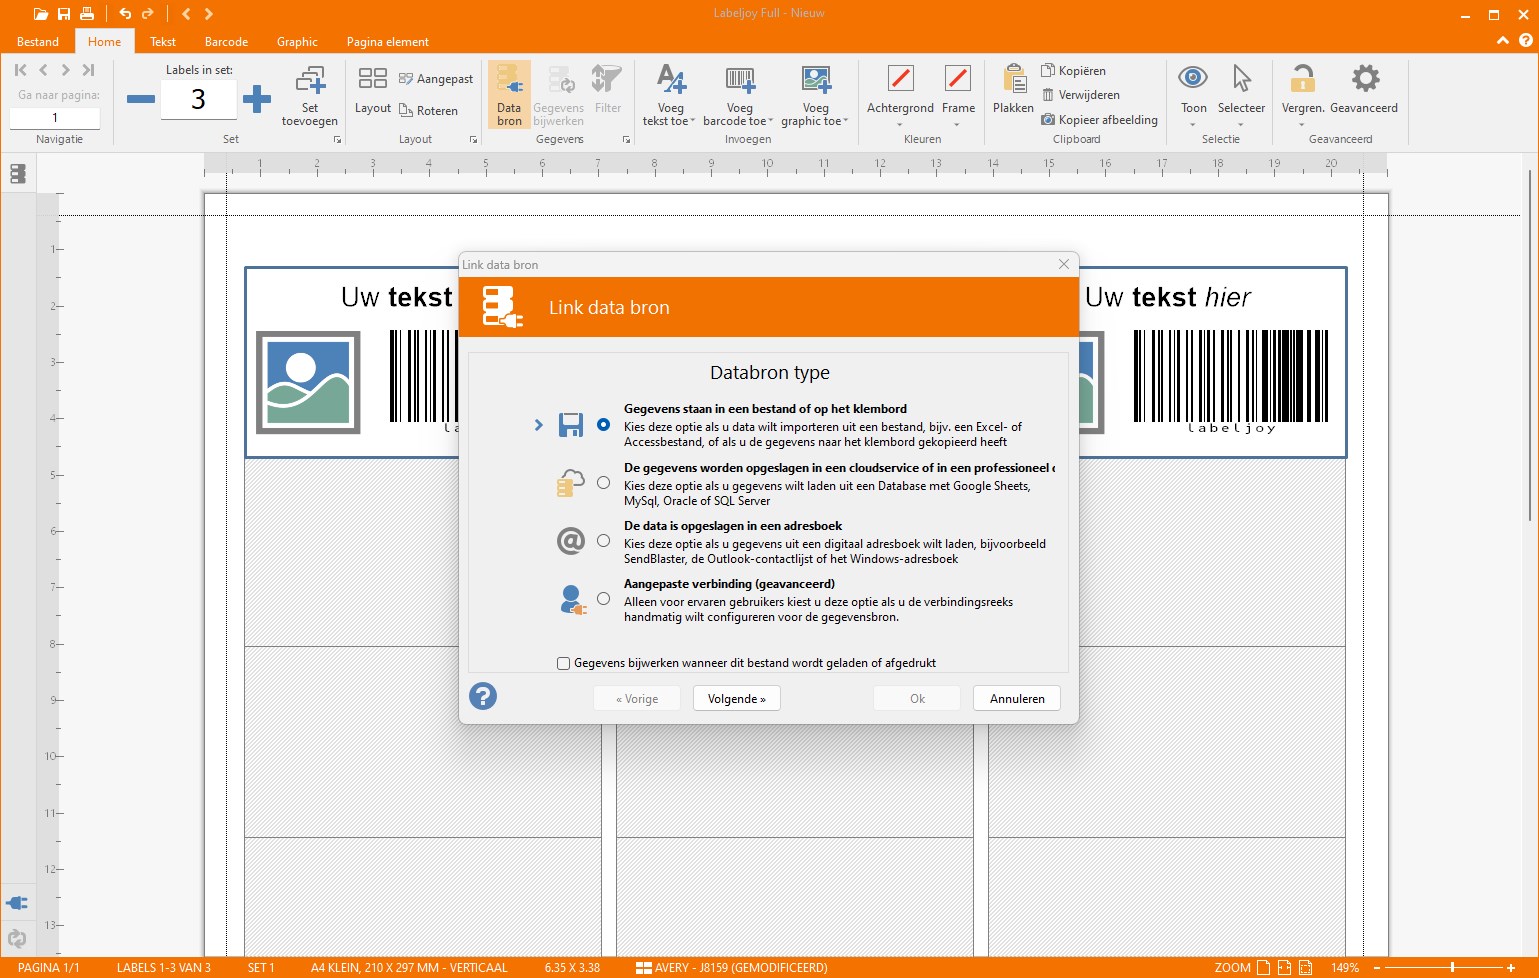Switch to Pagina element tab
This screenshot has height=978, width=1539.
point(387,42)
